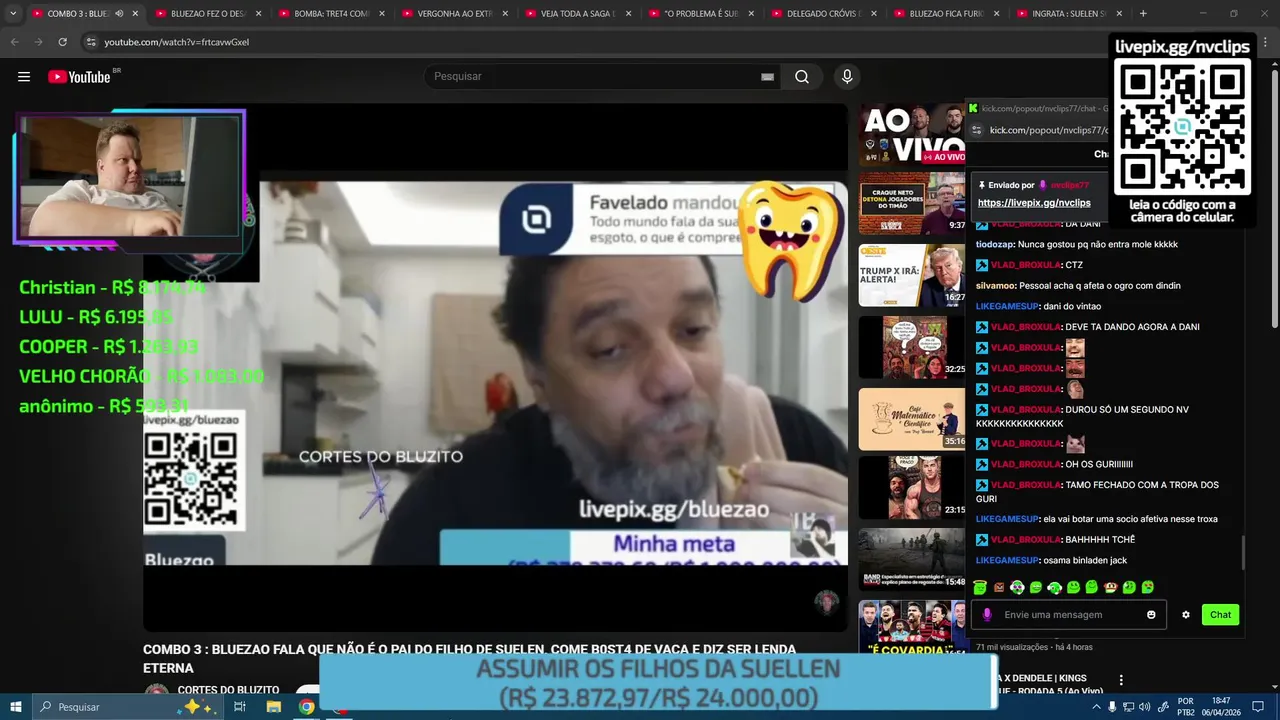Screen dimensions: 1280x720
Task: Go forward in browser history
Action: [x=38, y=42]
